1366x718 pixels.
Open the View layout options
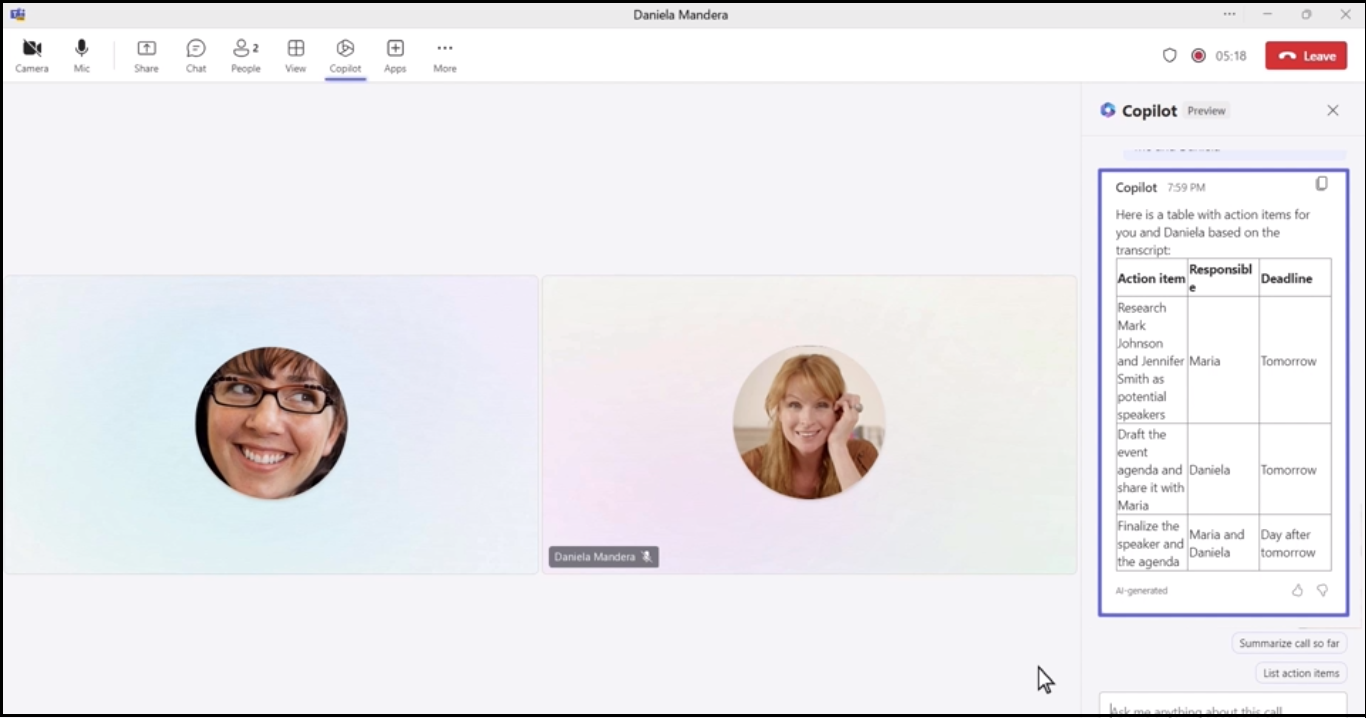[x=295, y=55]
